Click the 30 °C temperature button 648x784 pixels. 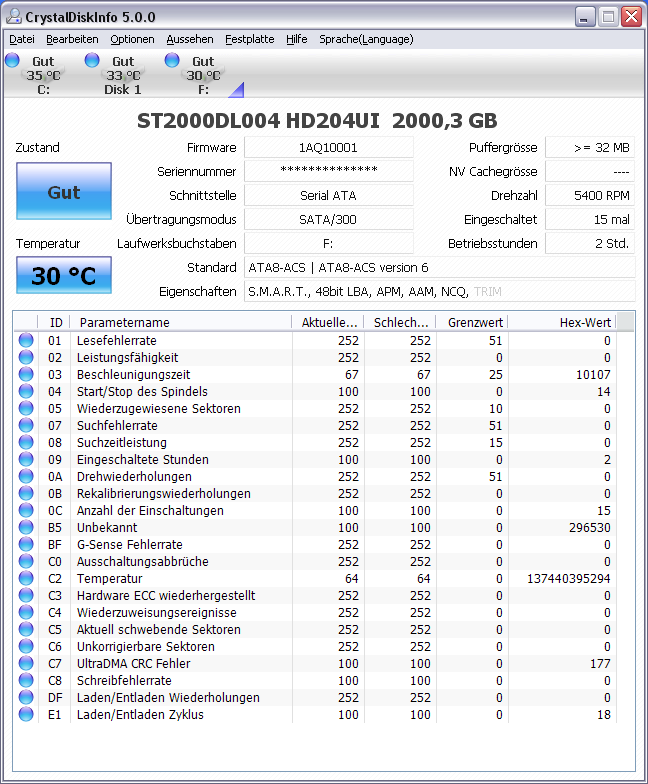(x=64, y=275)
